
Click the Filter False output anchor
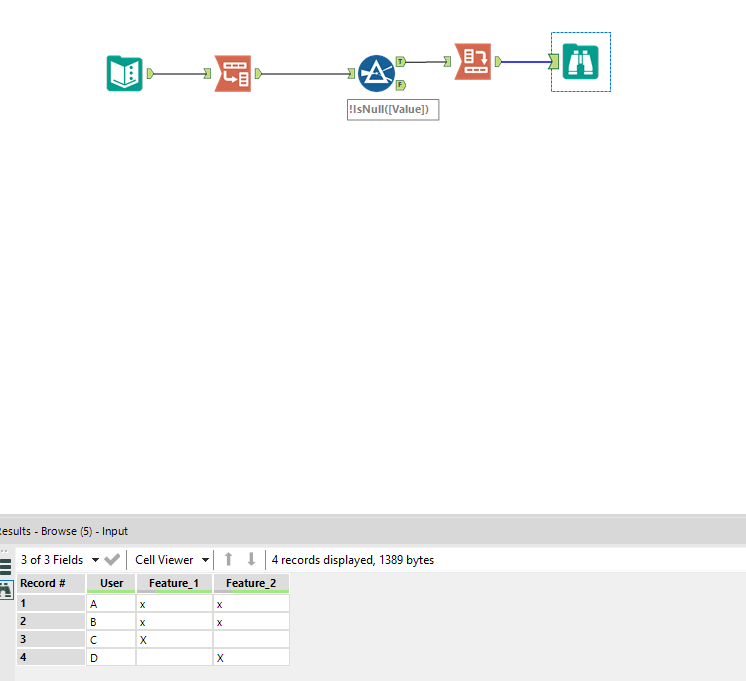tap(401, 85)
